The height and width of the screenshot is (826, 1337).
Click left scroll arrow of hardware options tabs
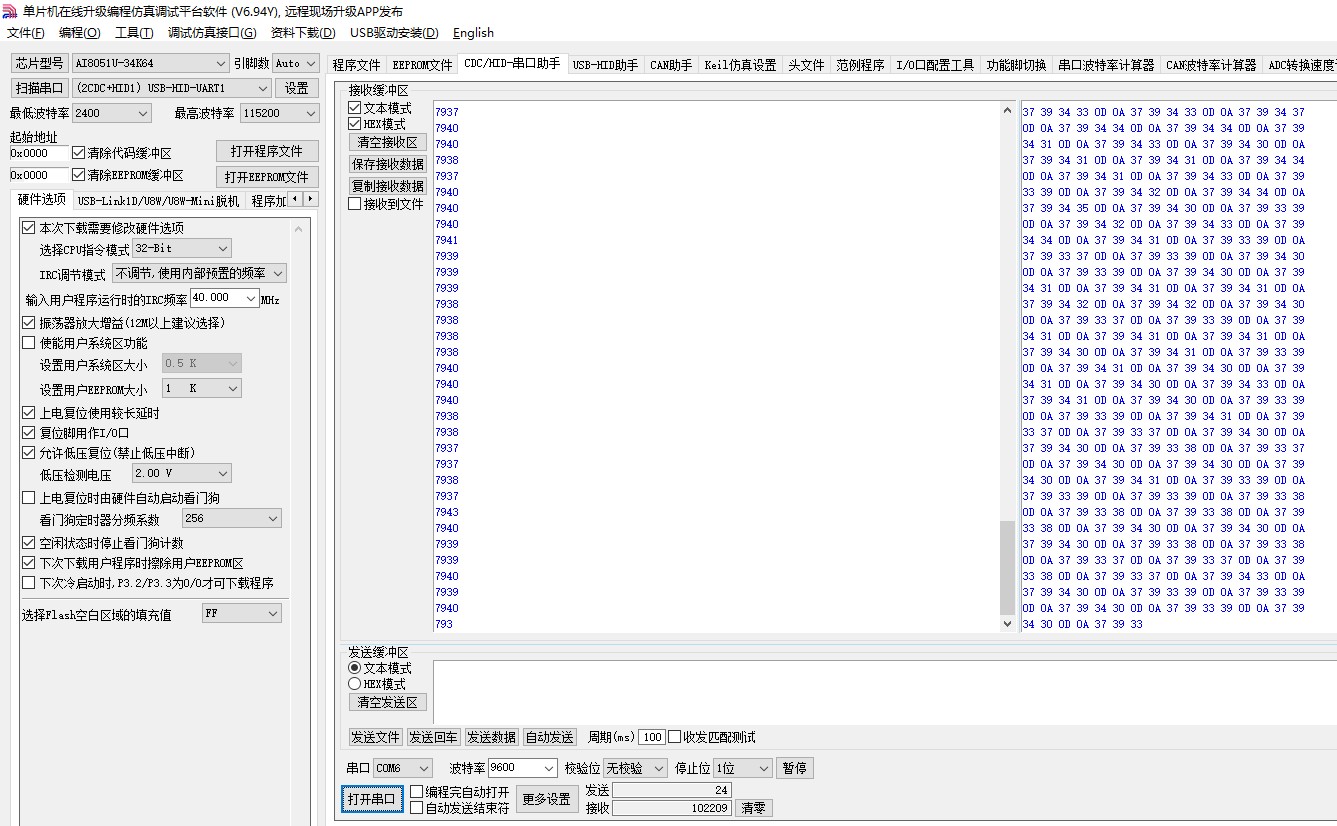coord(295,199)
